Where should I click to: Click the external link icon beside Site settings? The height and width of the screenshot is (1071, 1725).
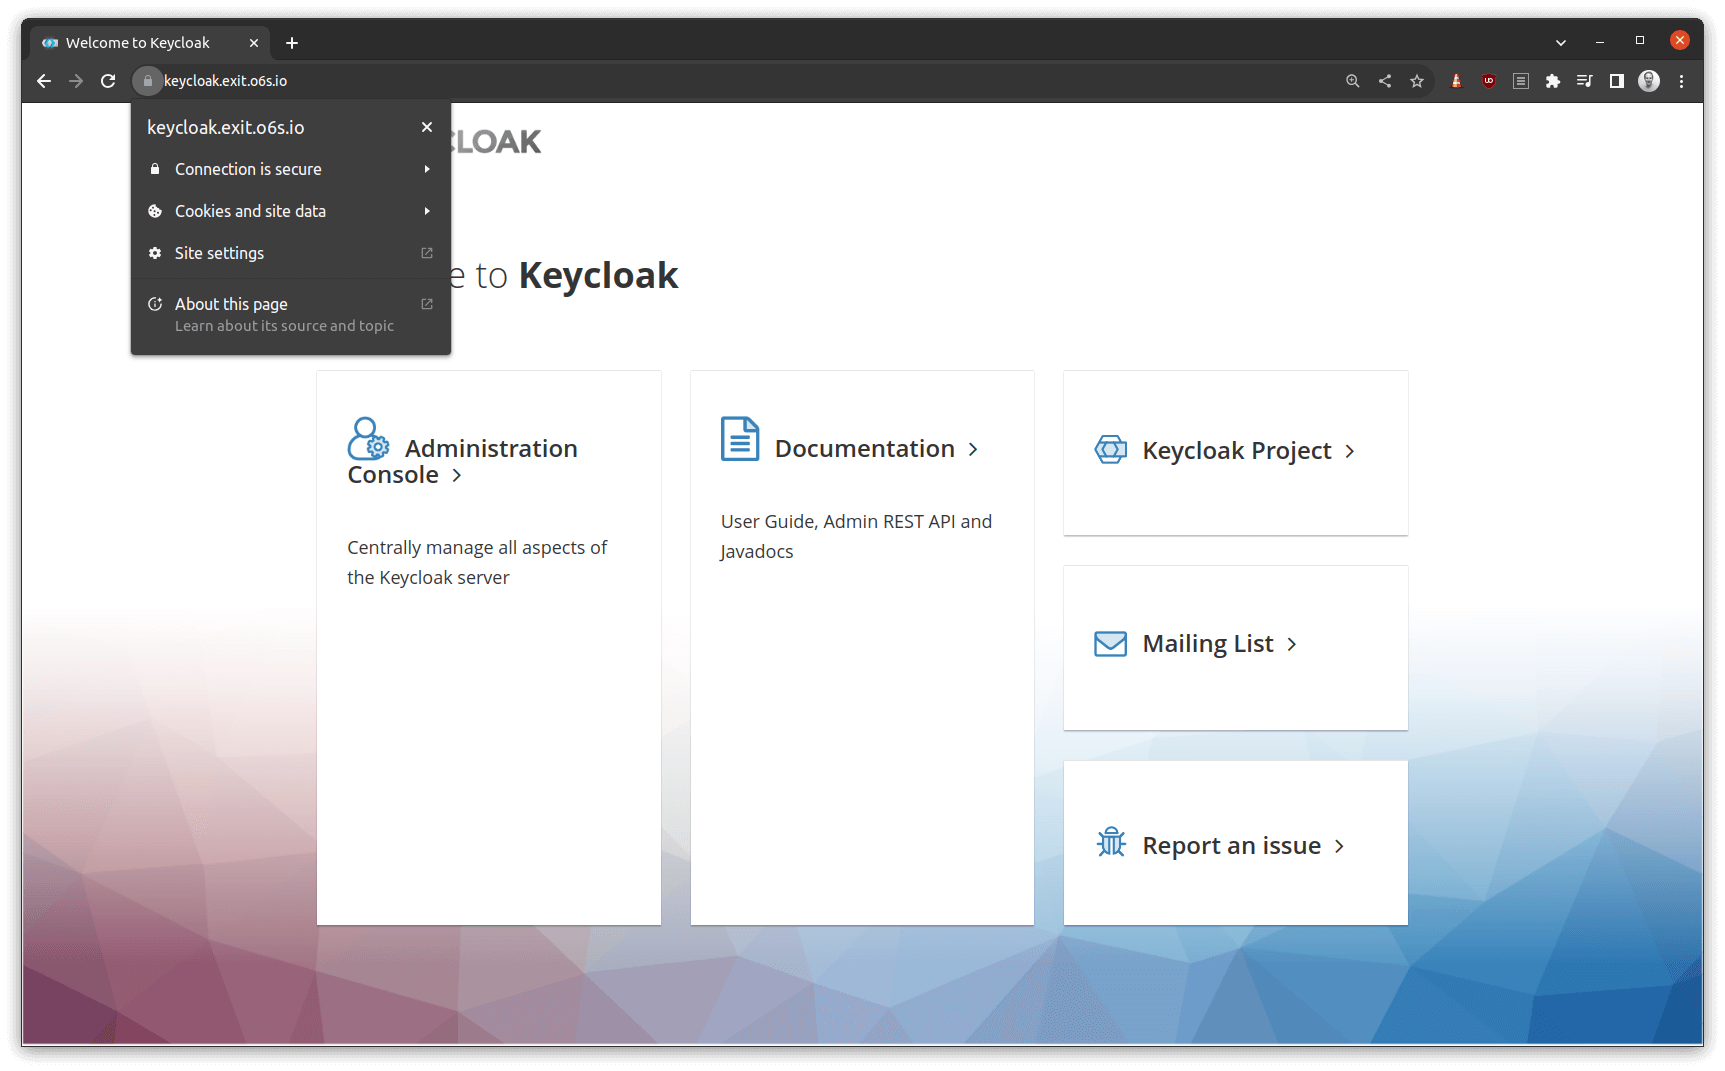tap(427, 253)
